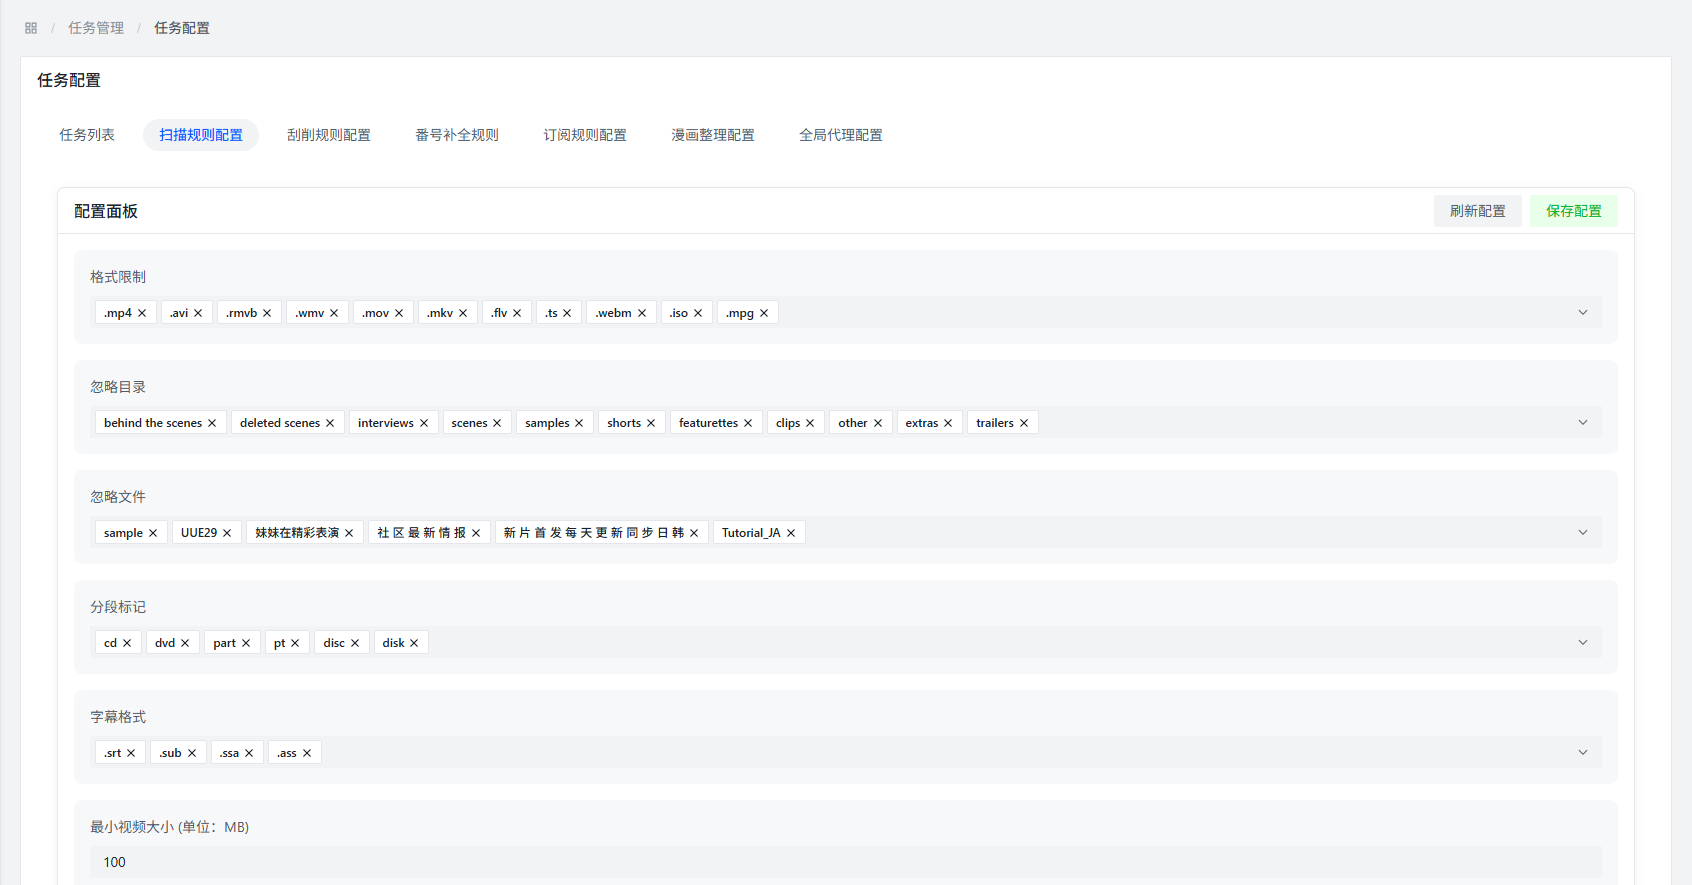Remove the .webm format tag
The height and width of the screenshot is (885, 1692).
[x=642, y=313]
